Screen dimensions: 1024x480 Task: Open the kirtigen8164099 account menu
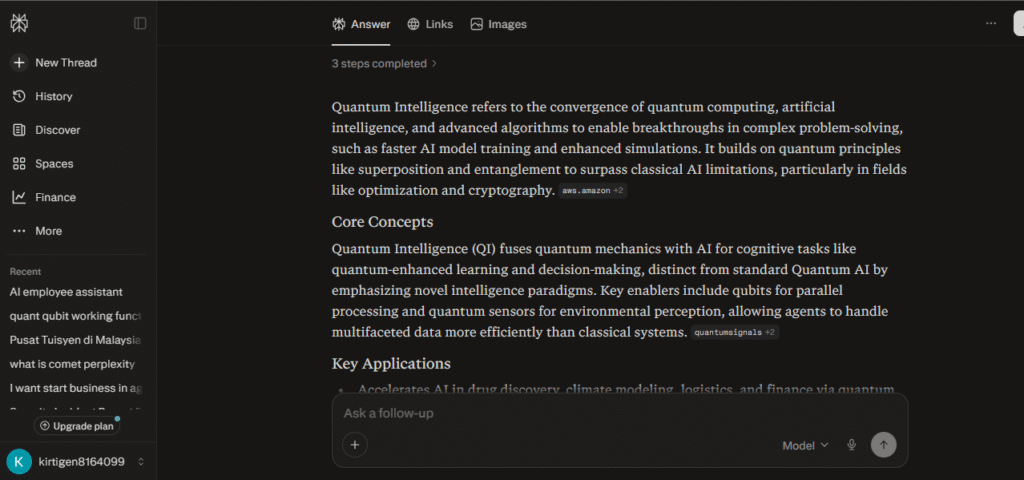(77, 461)
